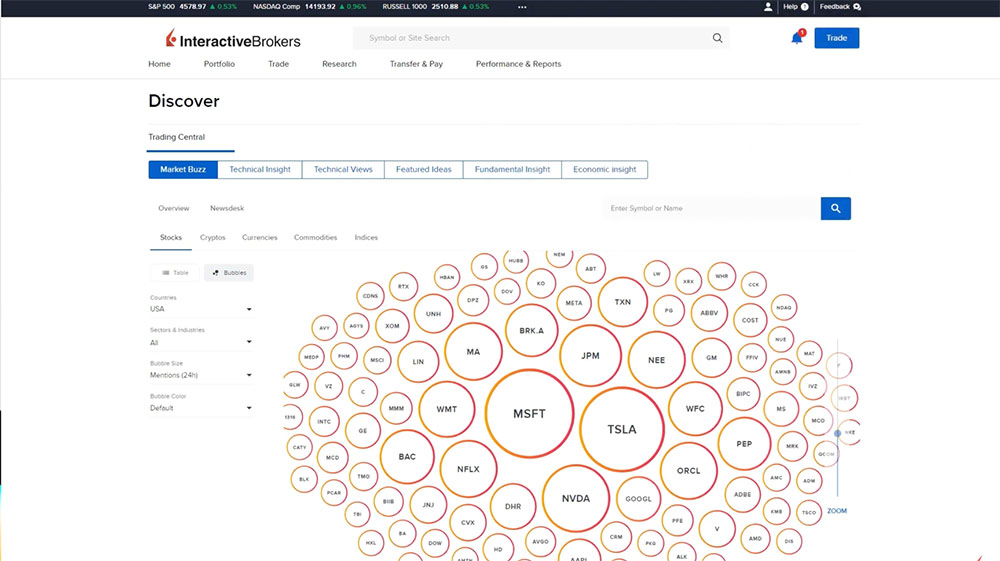
Task: Go to Home menu
Action: (x=159, y=64)
